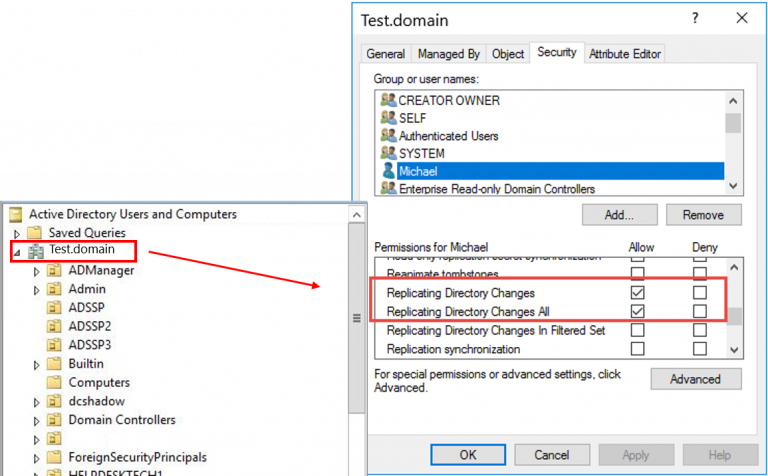This screenshot has width=768, height=476.
Task: Uncheck Allow for Replicating Directory Changes
Action: point(637,293)
